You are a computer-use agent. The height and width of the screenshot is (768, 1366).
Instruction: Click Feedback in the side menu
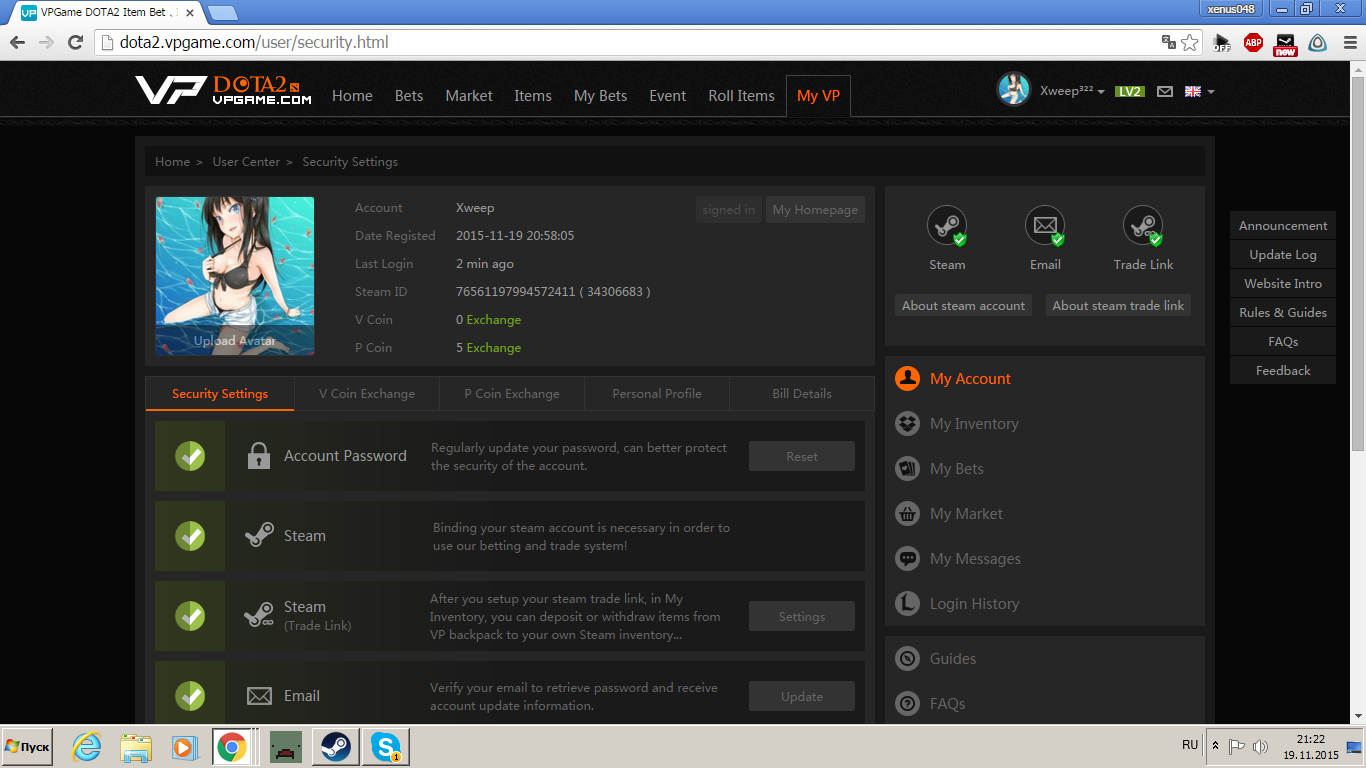pyautogui.click(x=1283, y=371)
